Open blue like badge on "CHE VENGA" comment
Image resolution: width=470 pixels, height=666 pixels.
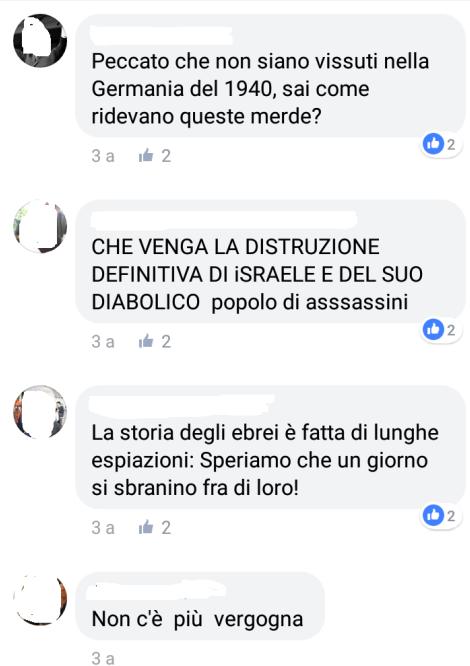pyautogui.click(x=439, y=330)
